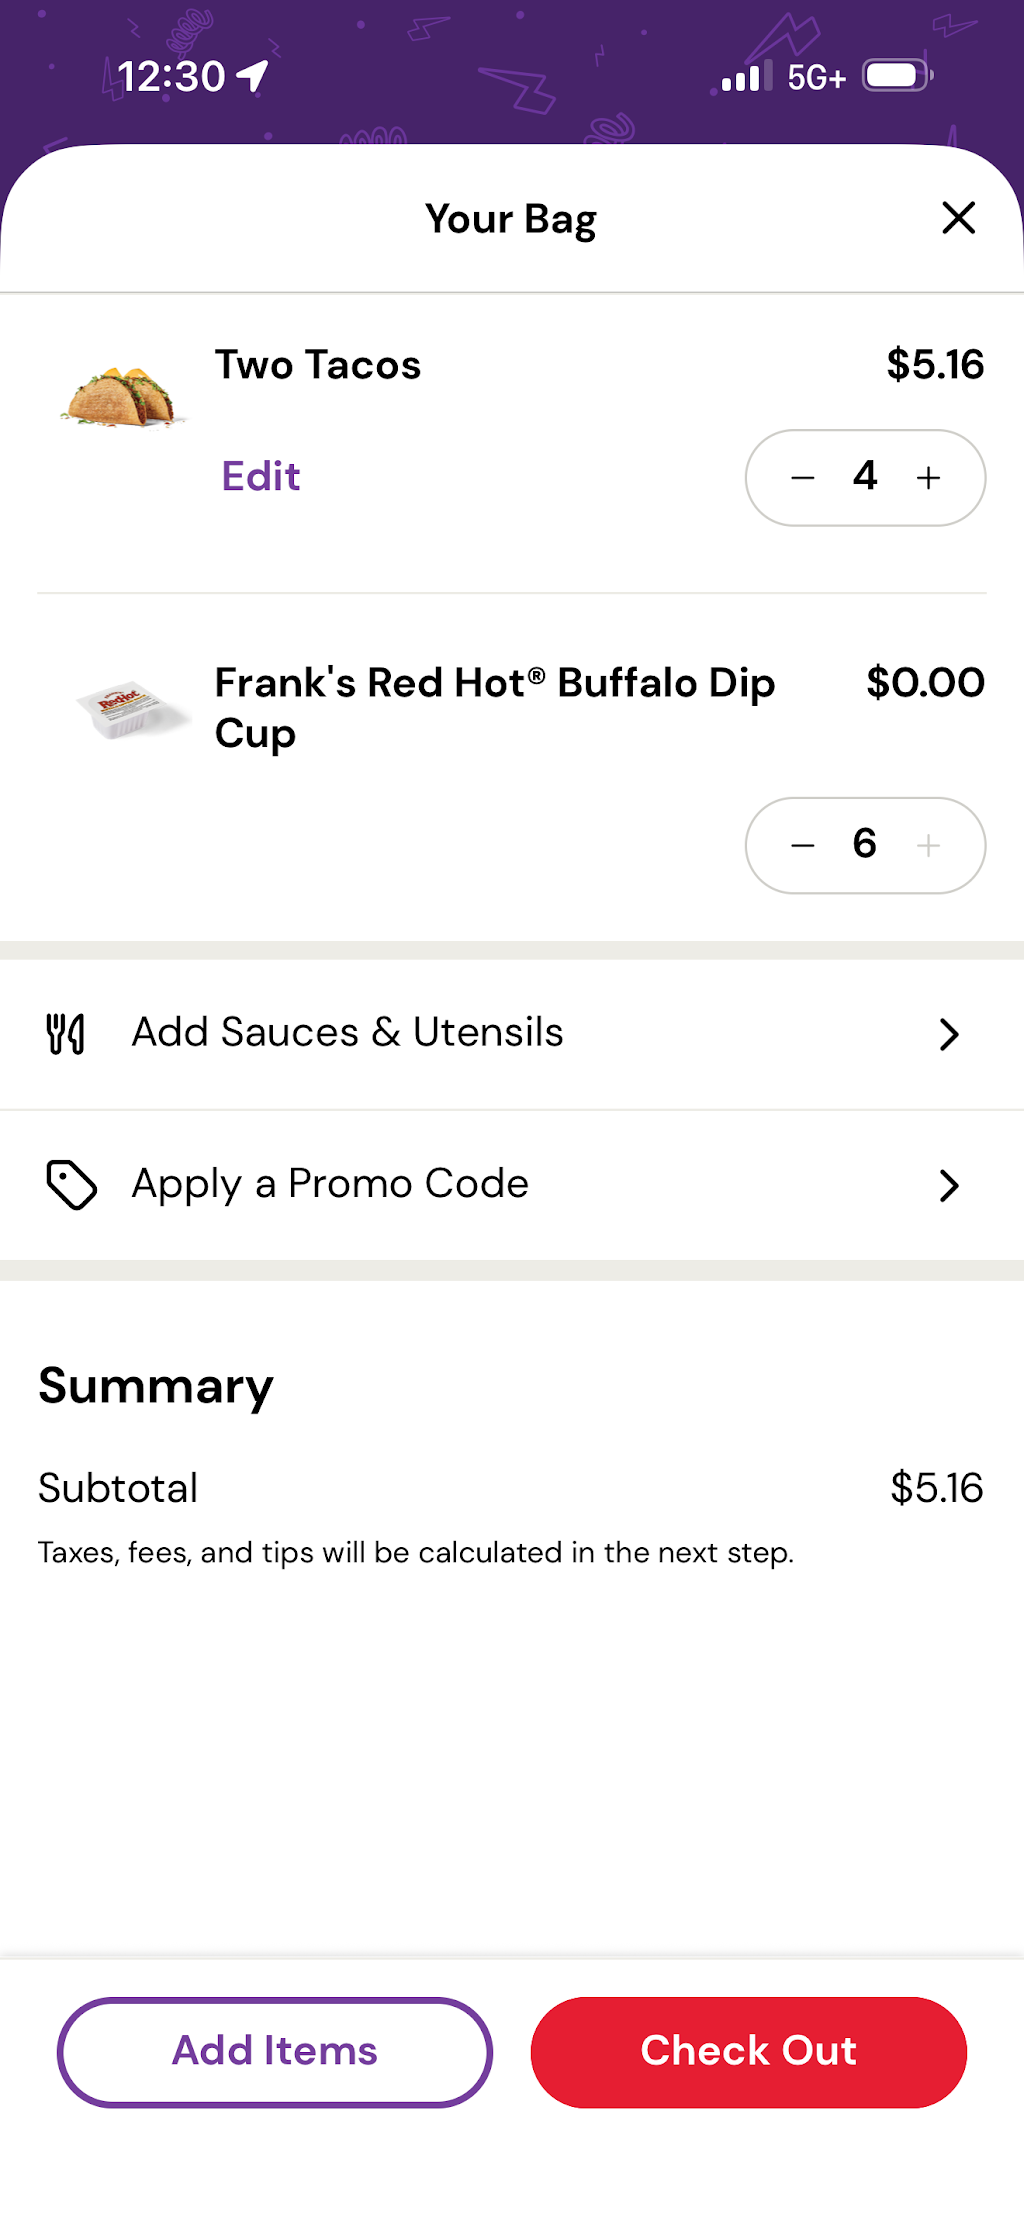This screenshot has width=1024, height=2225.
Task: Edit the Two Tacos item
Action: pos(260,477)
